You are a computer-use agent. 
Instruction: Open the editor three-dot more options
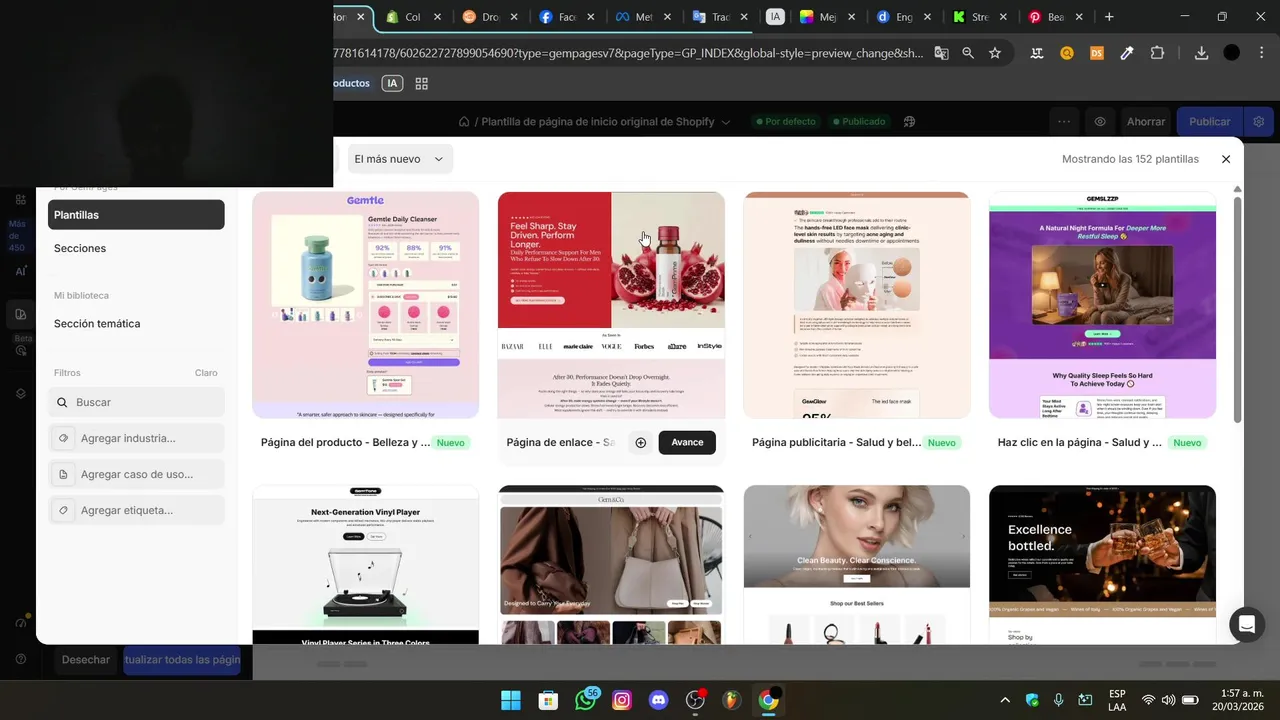tap(1064, 122)
